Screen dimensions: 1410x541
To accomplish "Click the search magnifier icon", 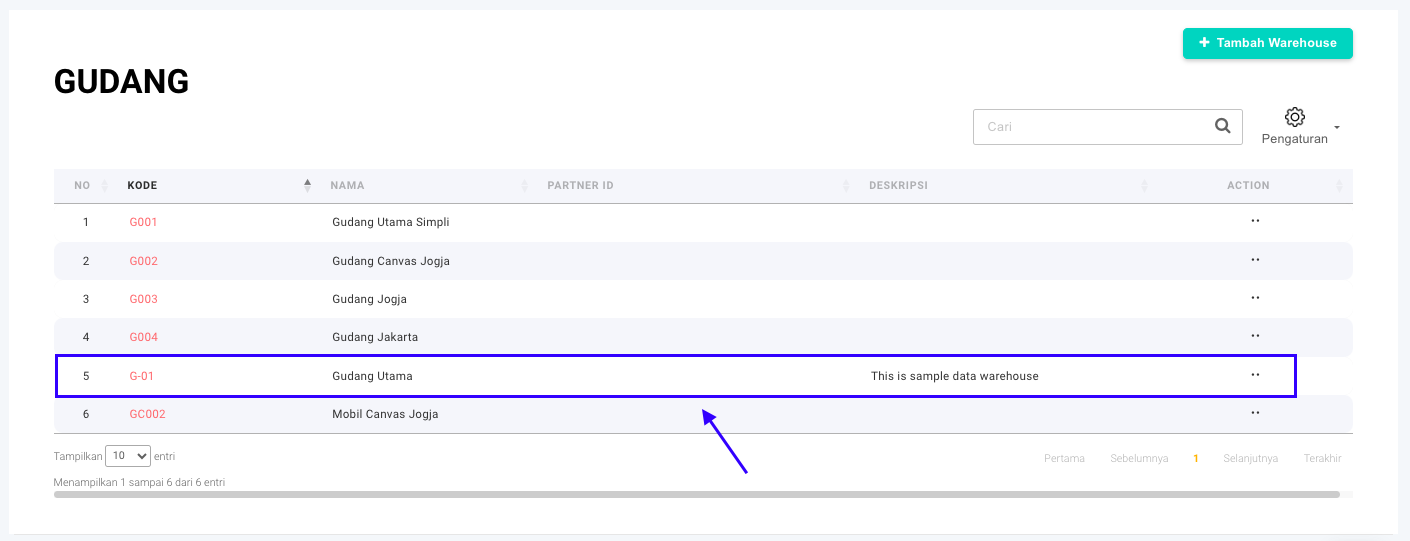I will click(x=1222, y=126).
